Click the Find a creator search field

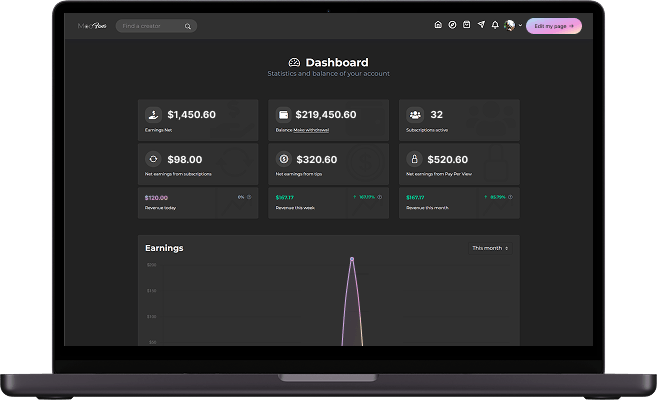[x=156, y=26]
